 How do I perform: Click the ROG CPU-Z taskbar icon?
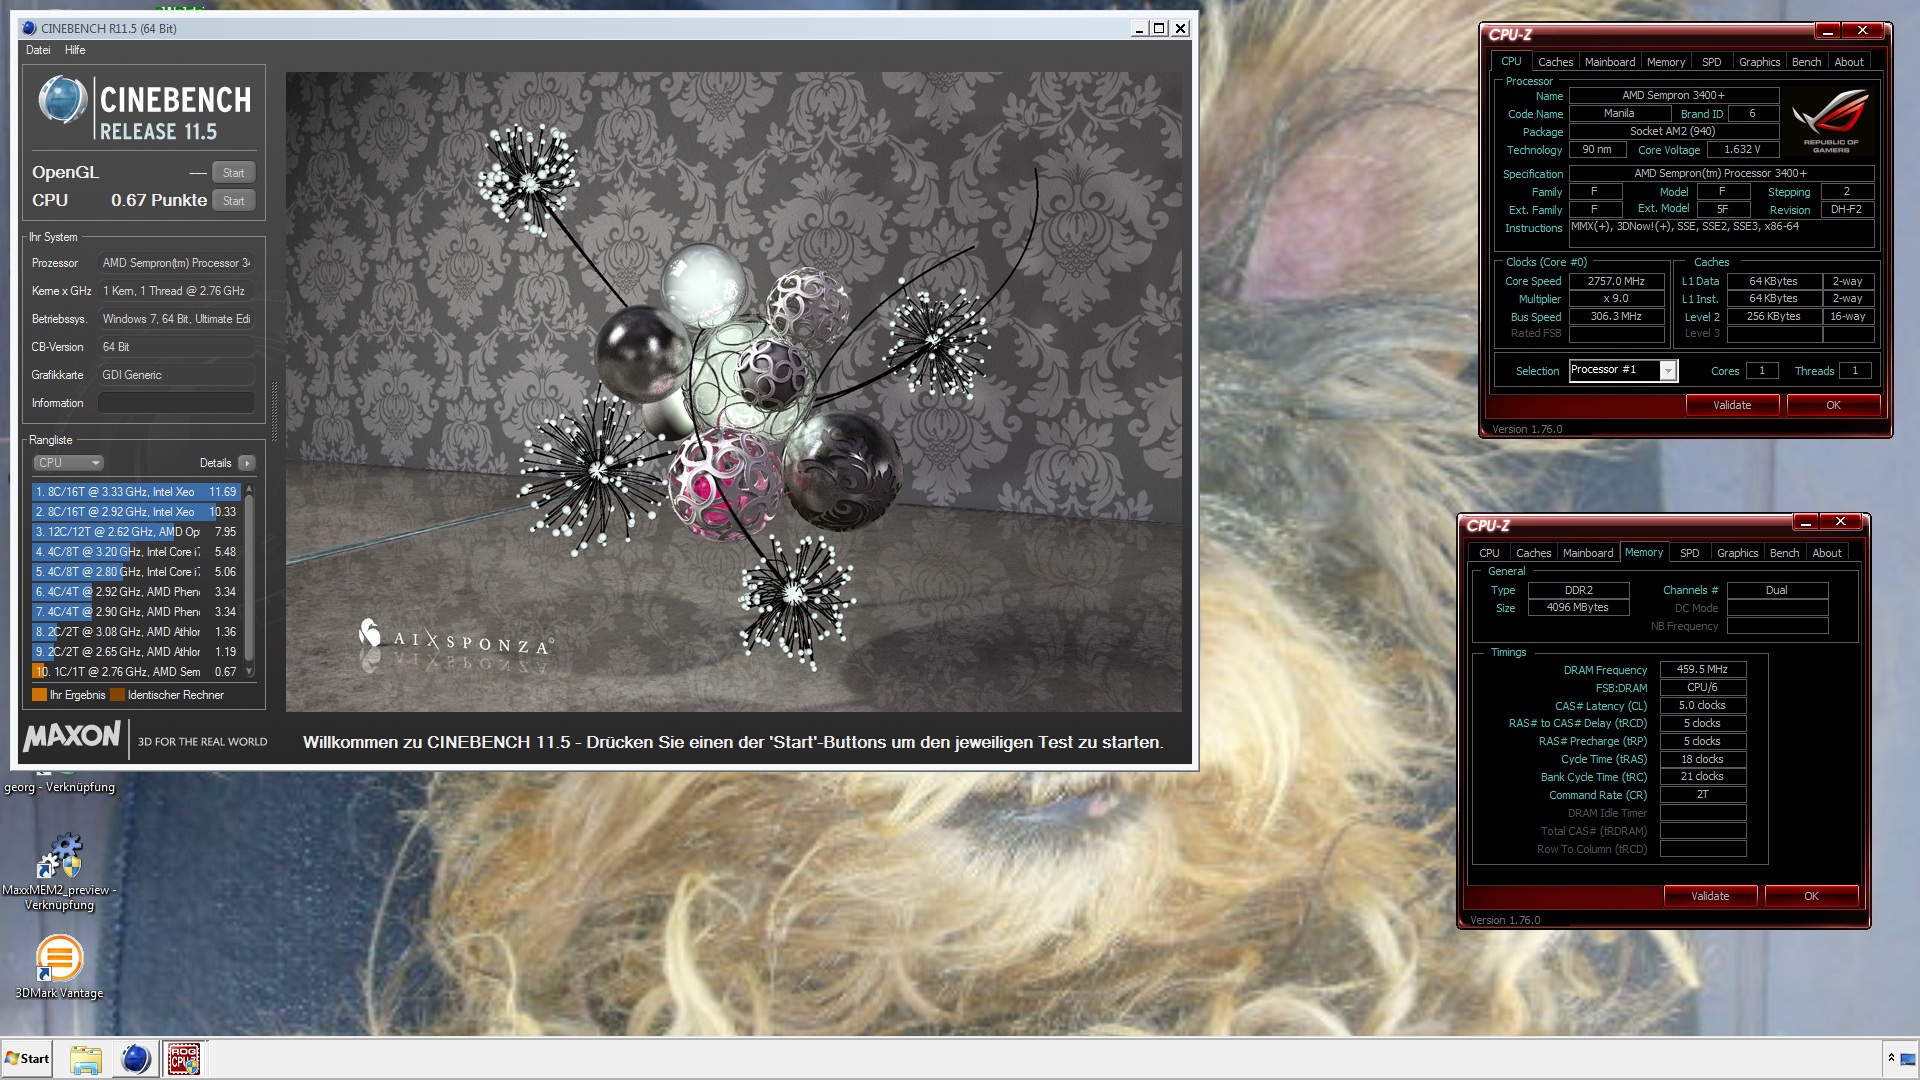tap(184, 1059)
